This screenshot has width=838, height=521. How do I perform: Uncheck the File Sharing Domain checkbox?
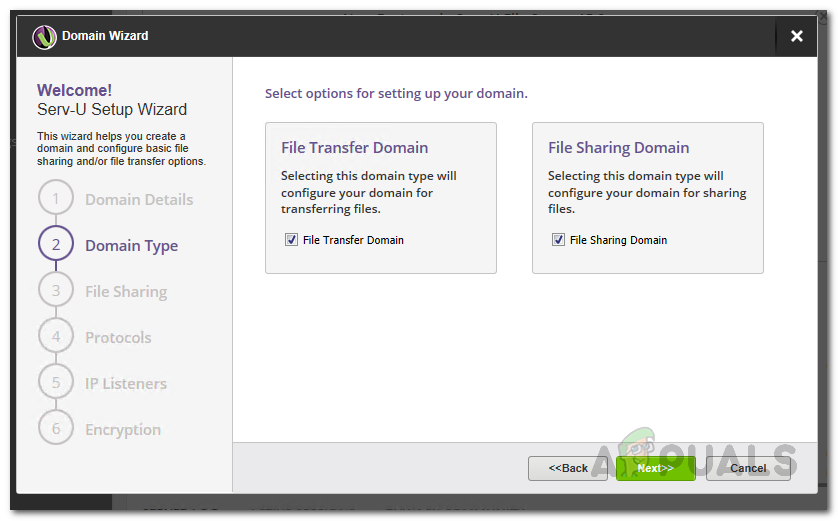click(558, 239)
